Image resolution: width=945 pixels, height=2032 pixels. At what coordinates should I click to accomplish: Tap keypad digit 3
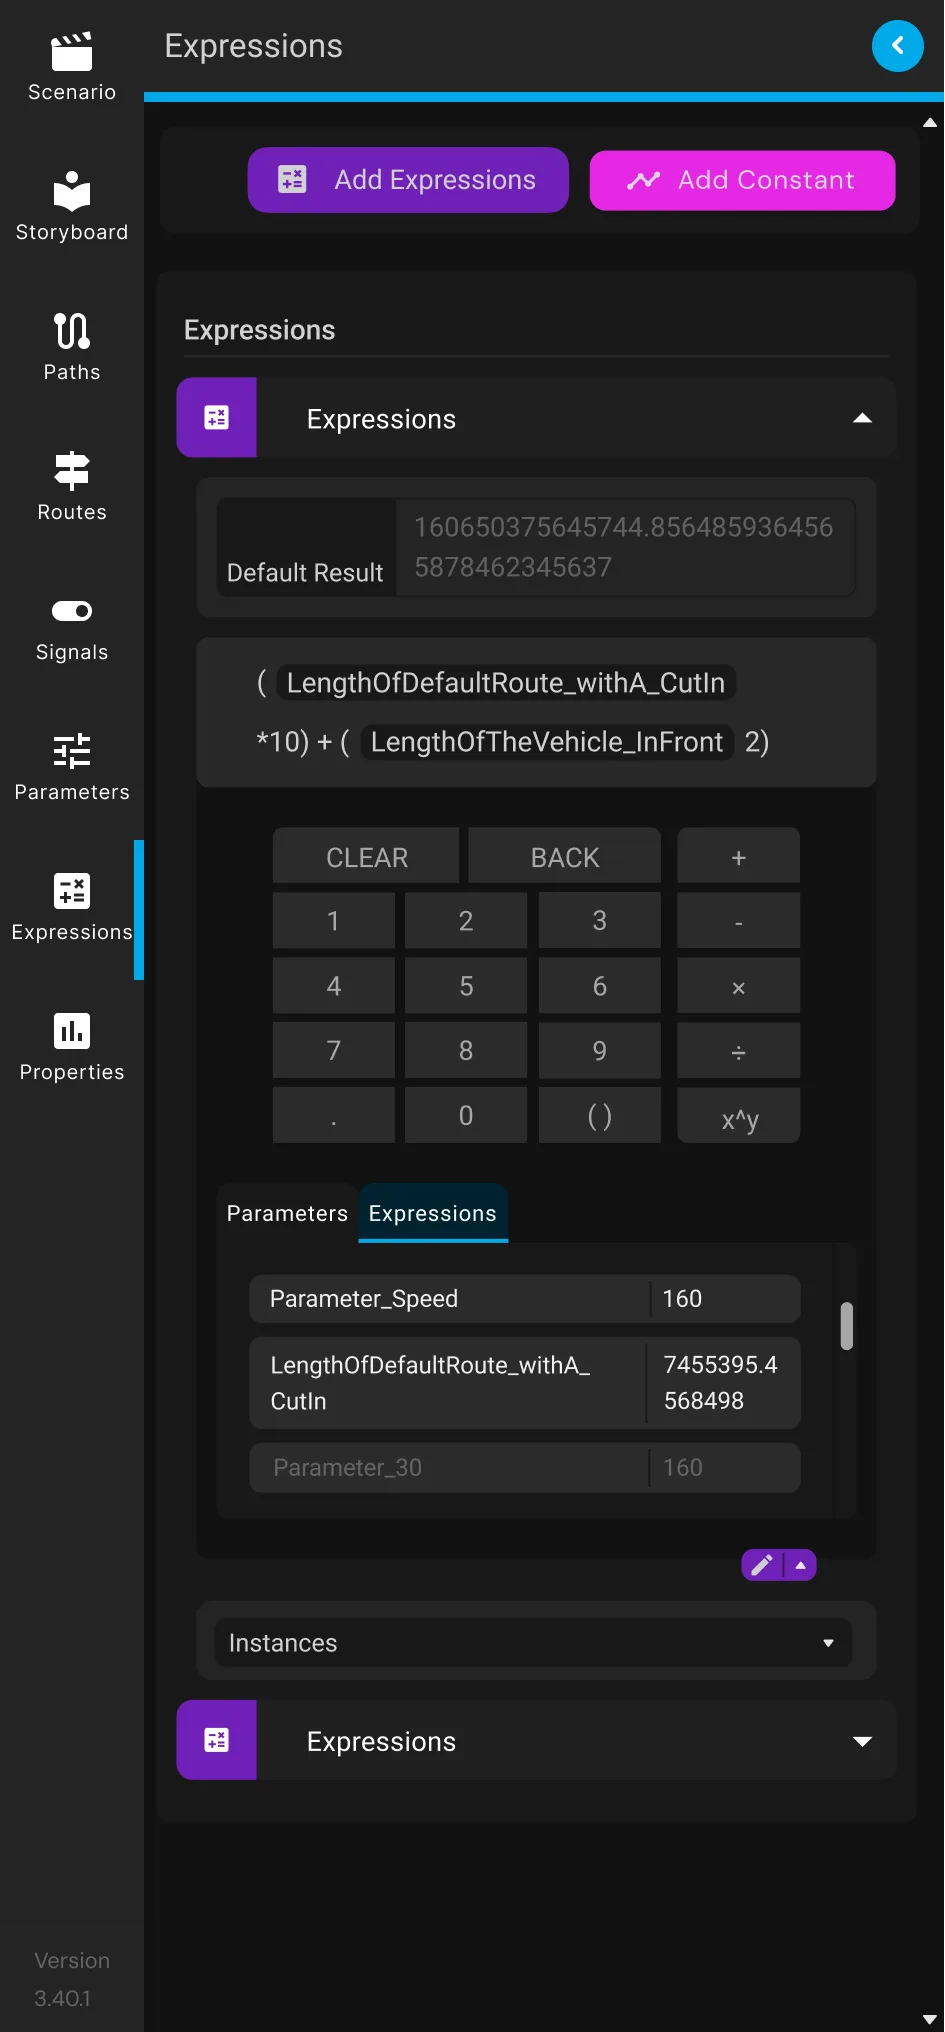599,921
